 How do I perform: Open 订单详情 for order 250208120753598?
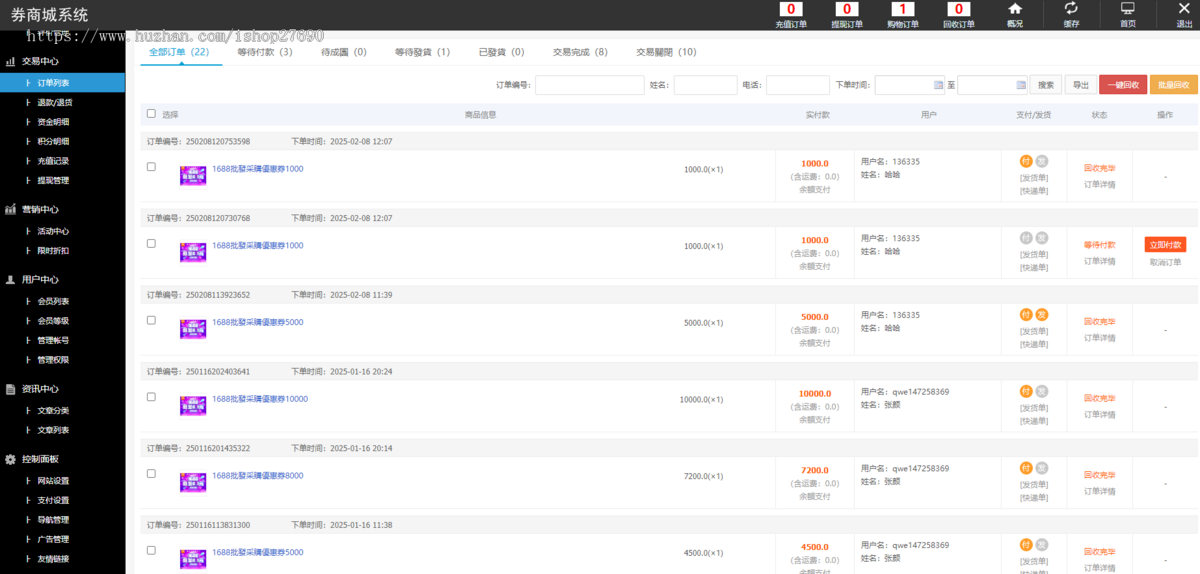coord(1100,184)
